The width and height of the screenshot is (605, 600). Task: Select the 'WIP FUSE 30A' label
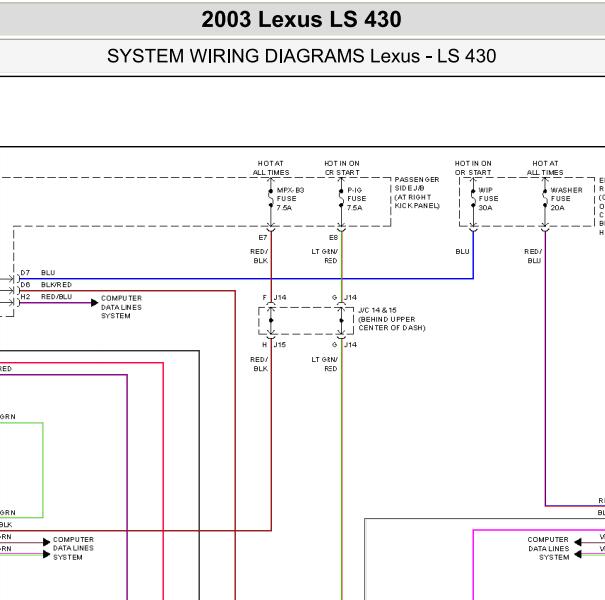click(488, 199)
